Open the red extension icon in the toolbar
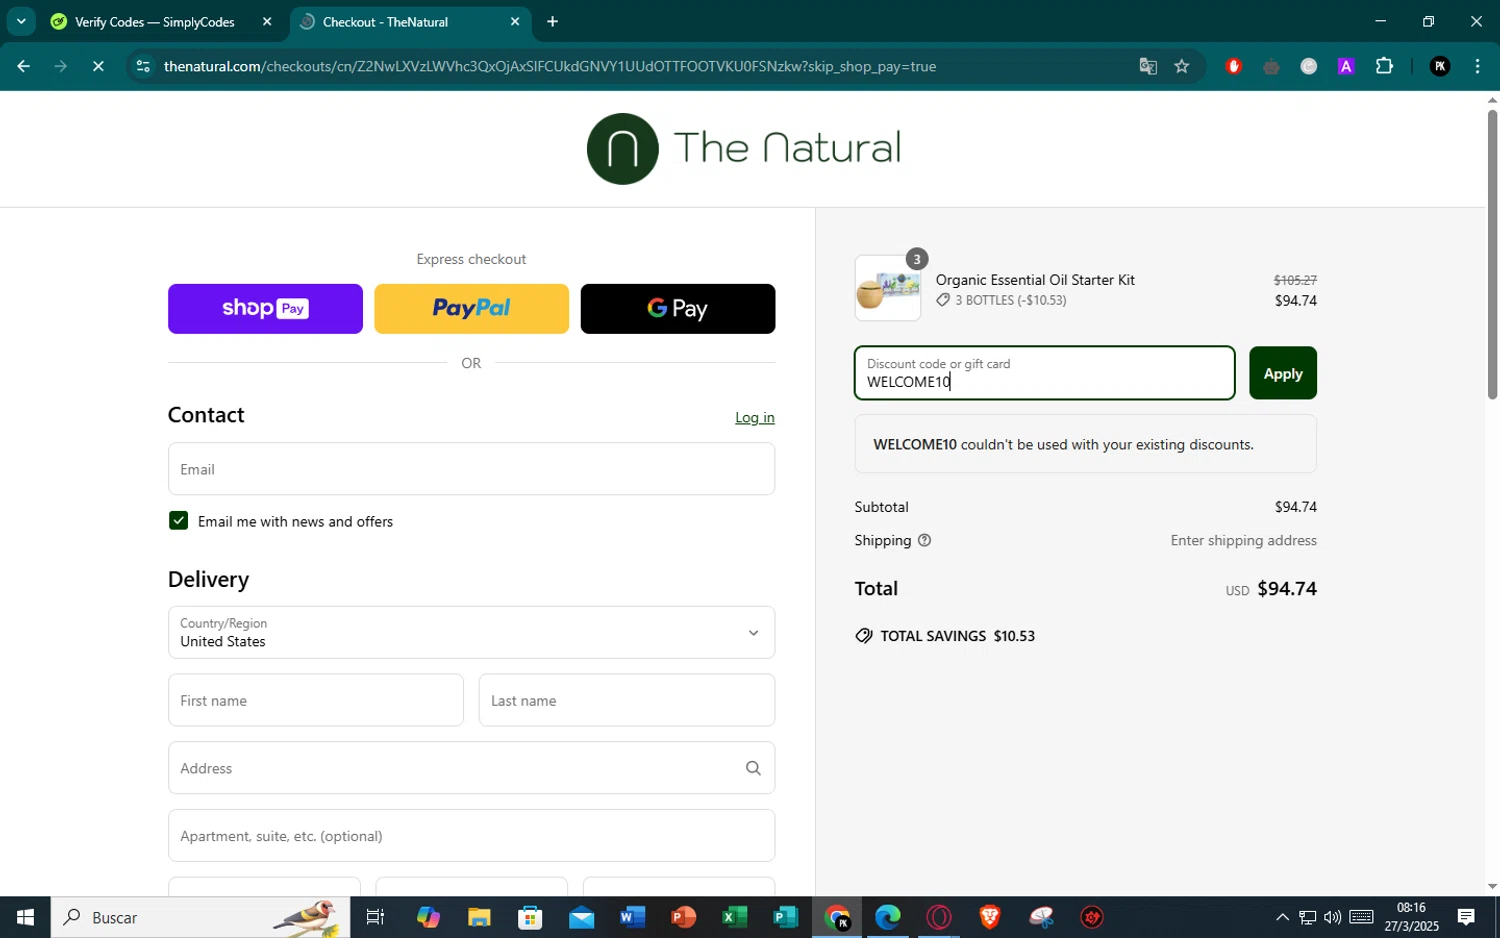Screen dimensions: 1500x938 click(1234, 67)
